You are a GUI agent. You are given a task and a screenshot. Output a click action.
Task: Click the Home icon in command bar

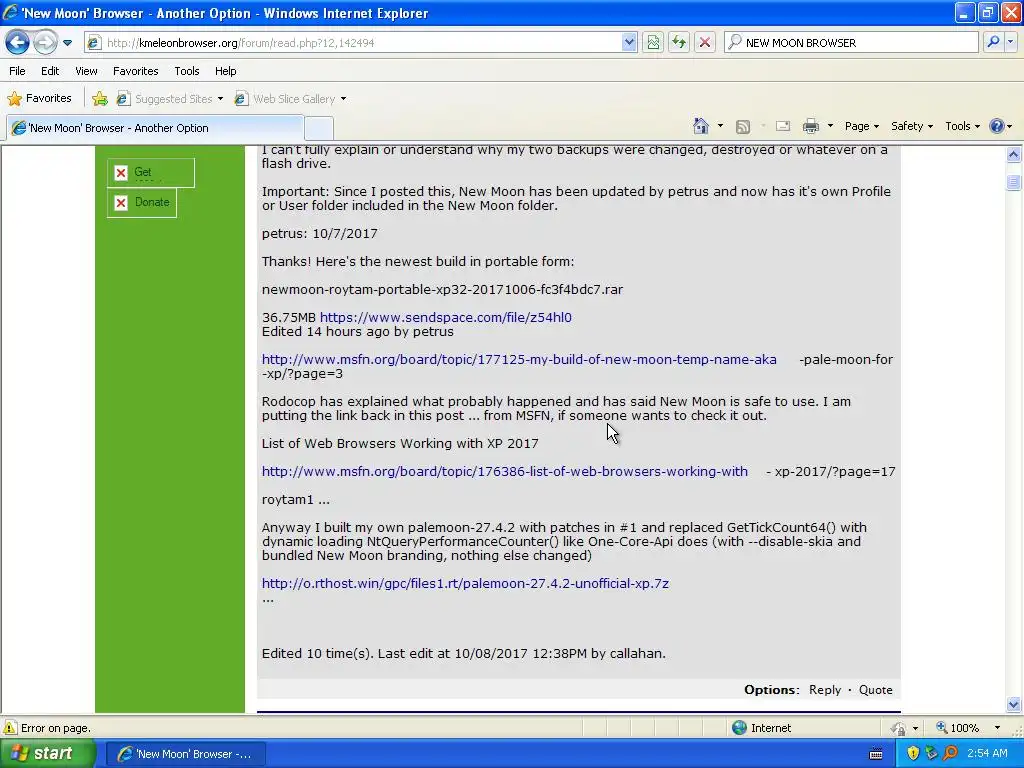pyautogui.click(x=701, y=126)
